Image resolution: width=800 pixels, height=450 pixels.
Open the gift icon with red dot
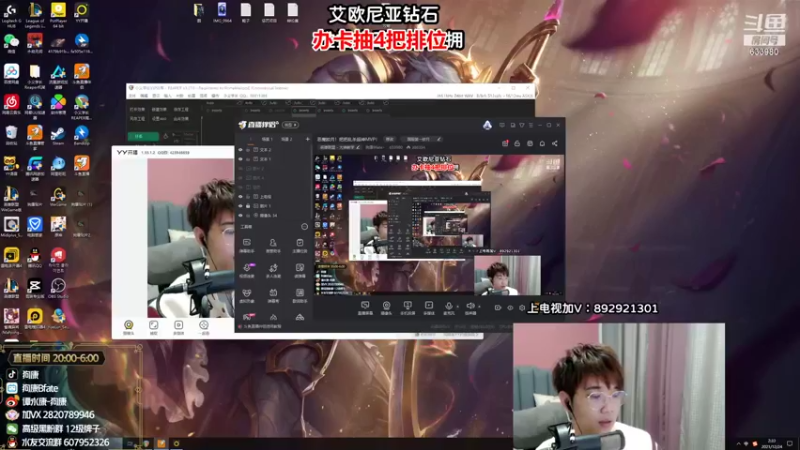(505, 143)
